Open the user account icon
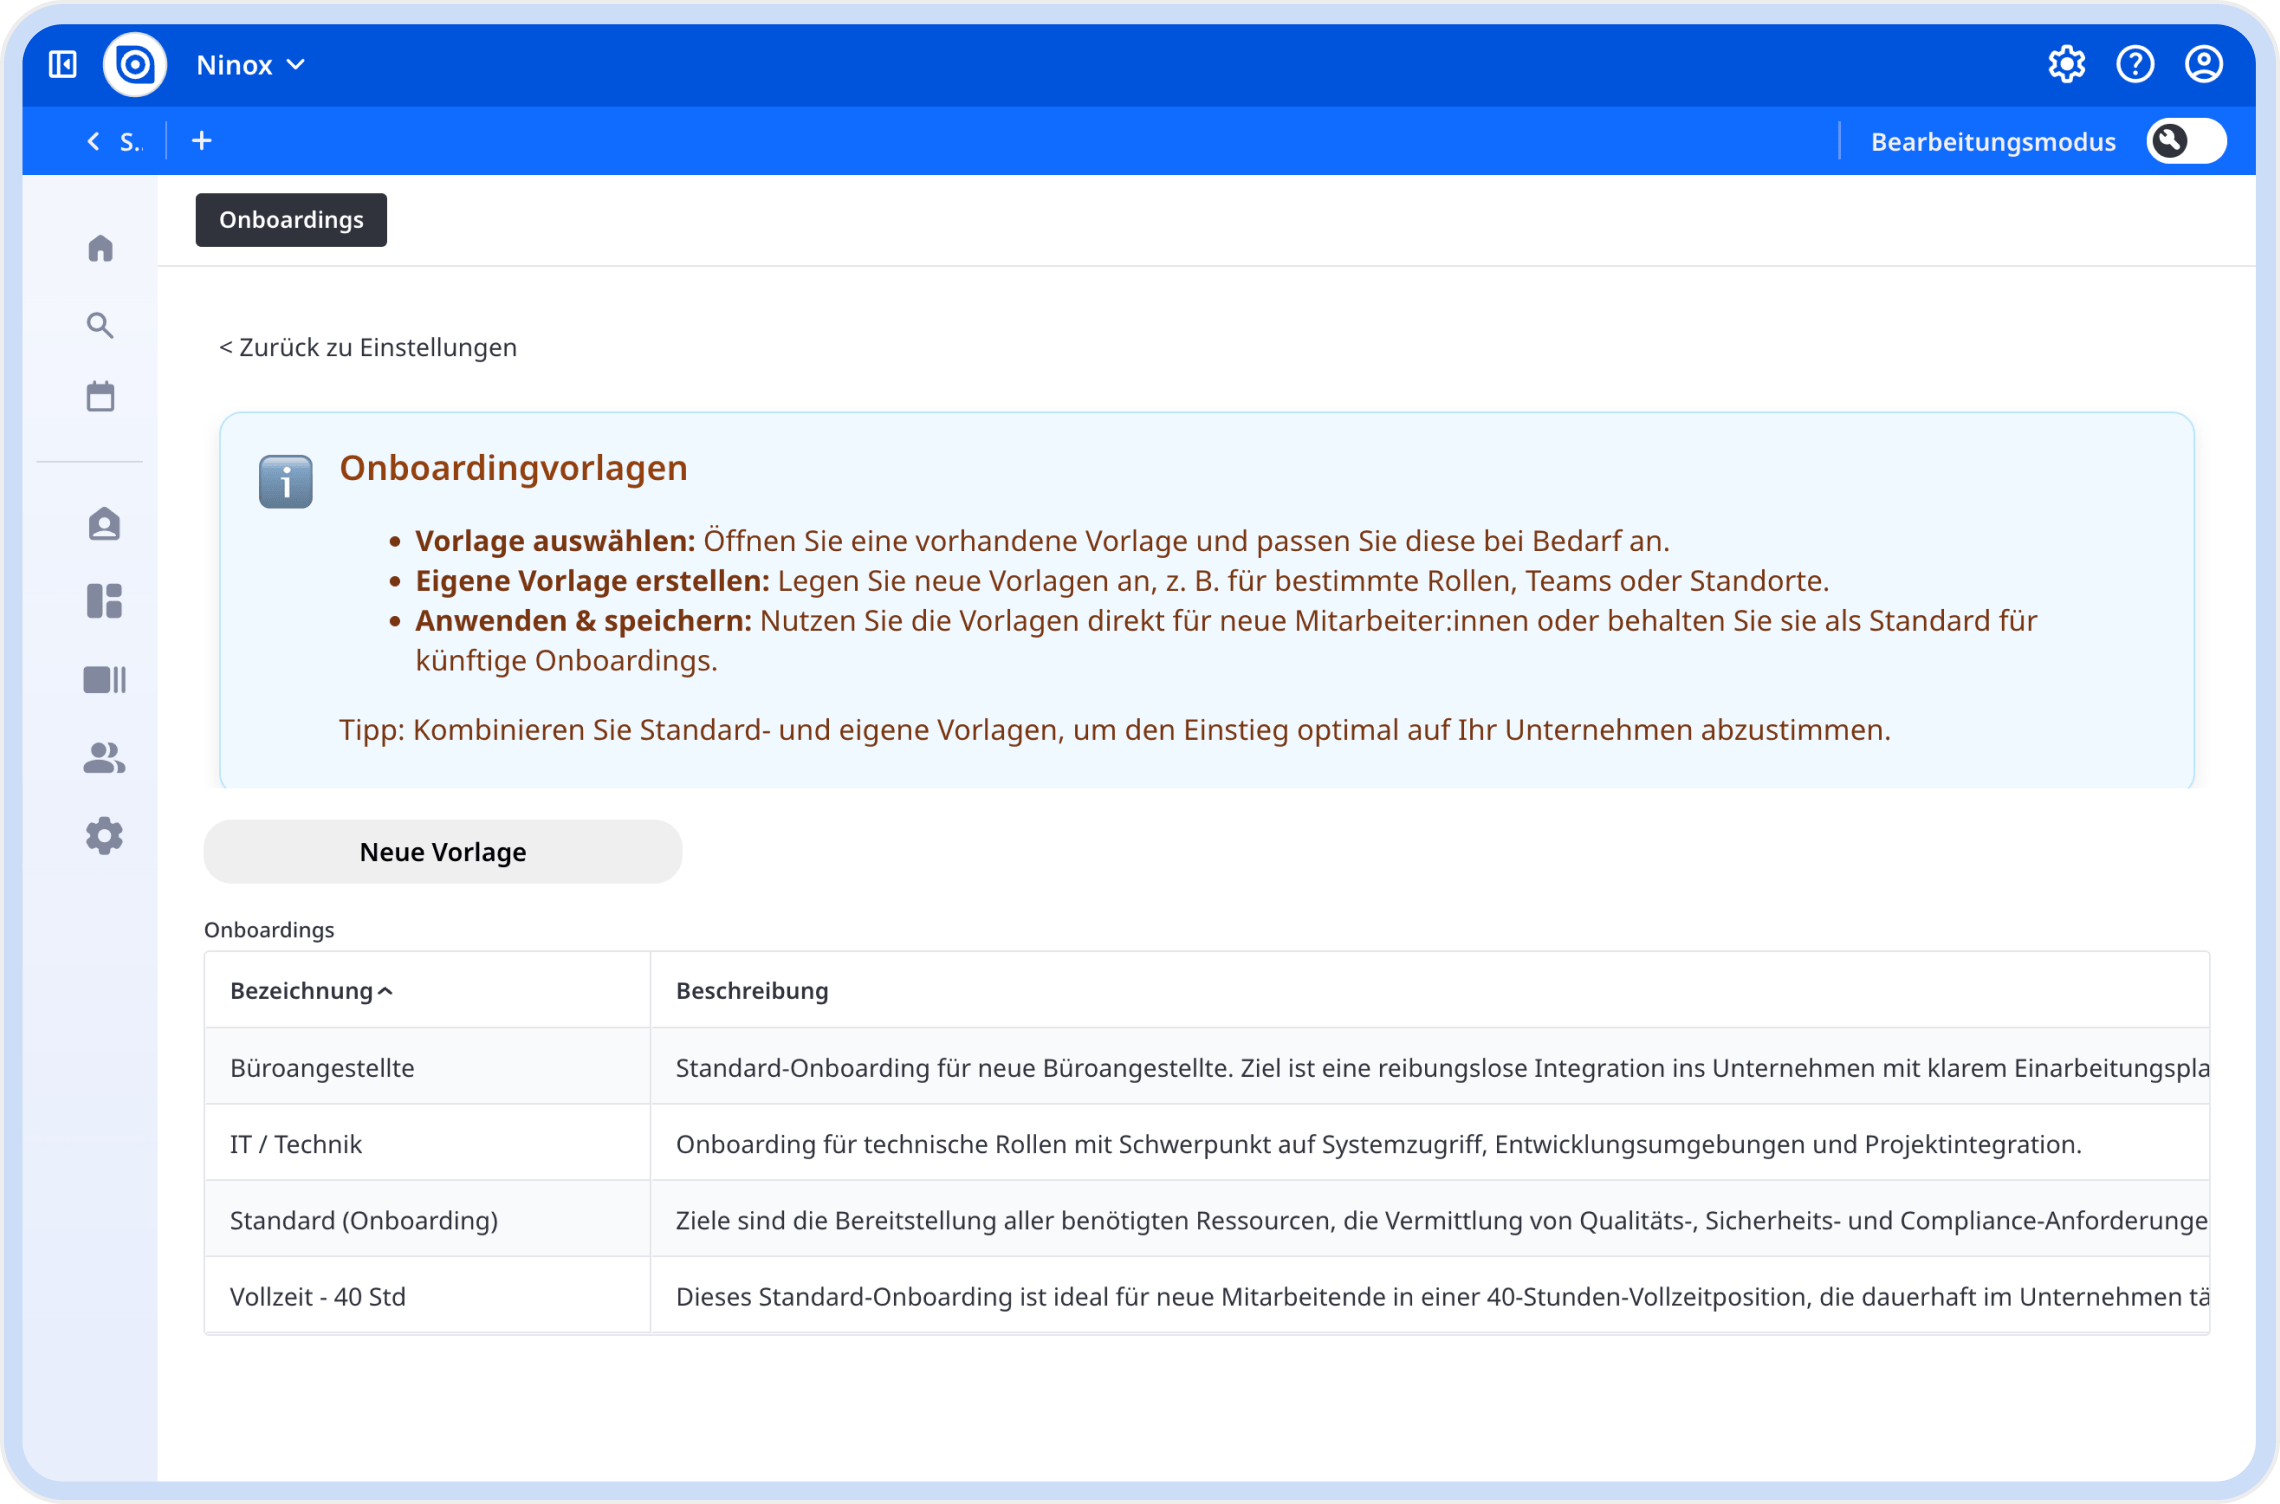The width and height of the screenshot is (2280, 1504). pos(2204,65)
